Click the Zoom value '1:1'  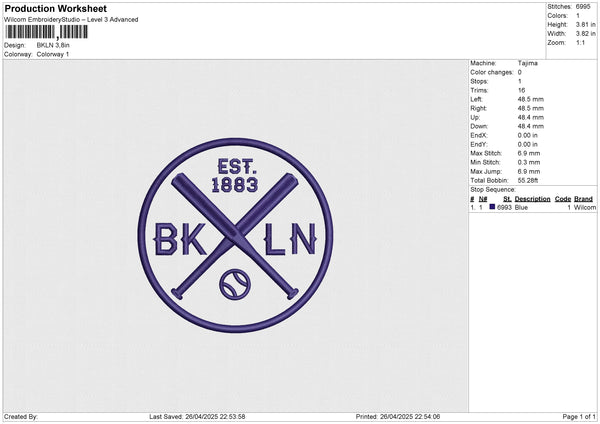click(x=580, y=43)
